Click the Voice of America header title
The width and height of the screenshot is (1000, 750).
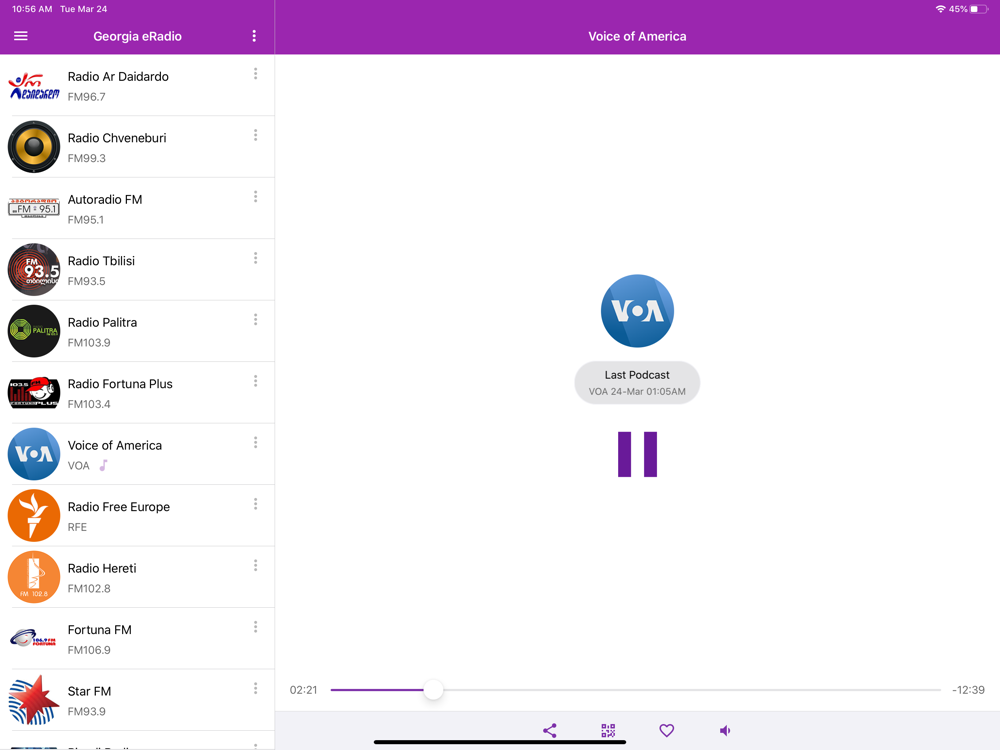pos(637,36)
